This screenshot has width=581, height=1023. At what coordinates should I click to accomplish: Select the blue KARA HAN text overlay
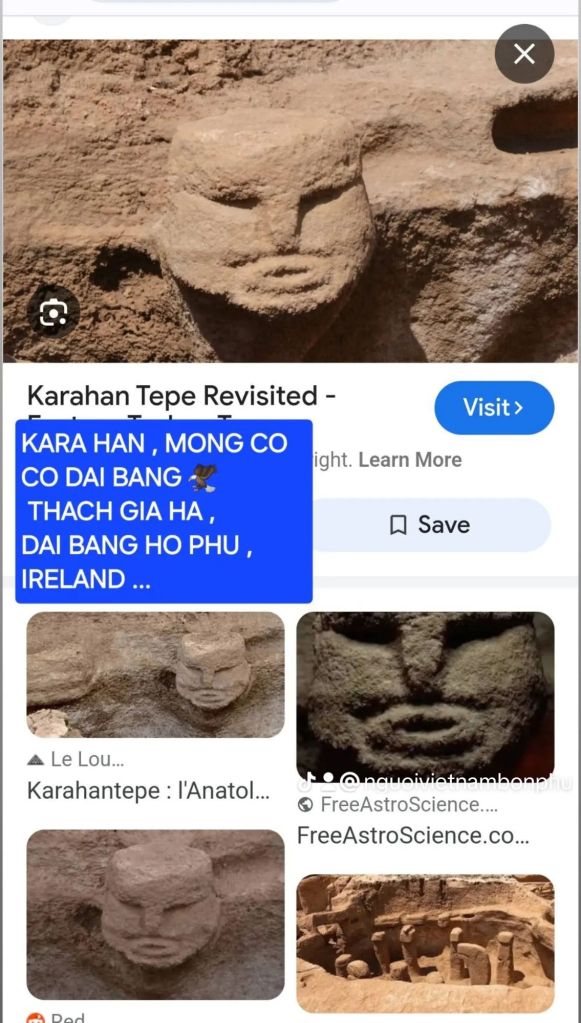[164, 511]
